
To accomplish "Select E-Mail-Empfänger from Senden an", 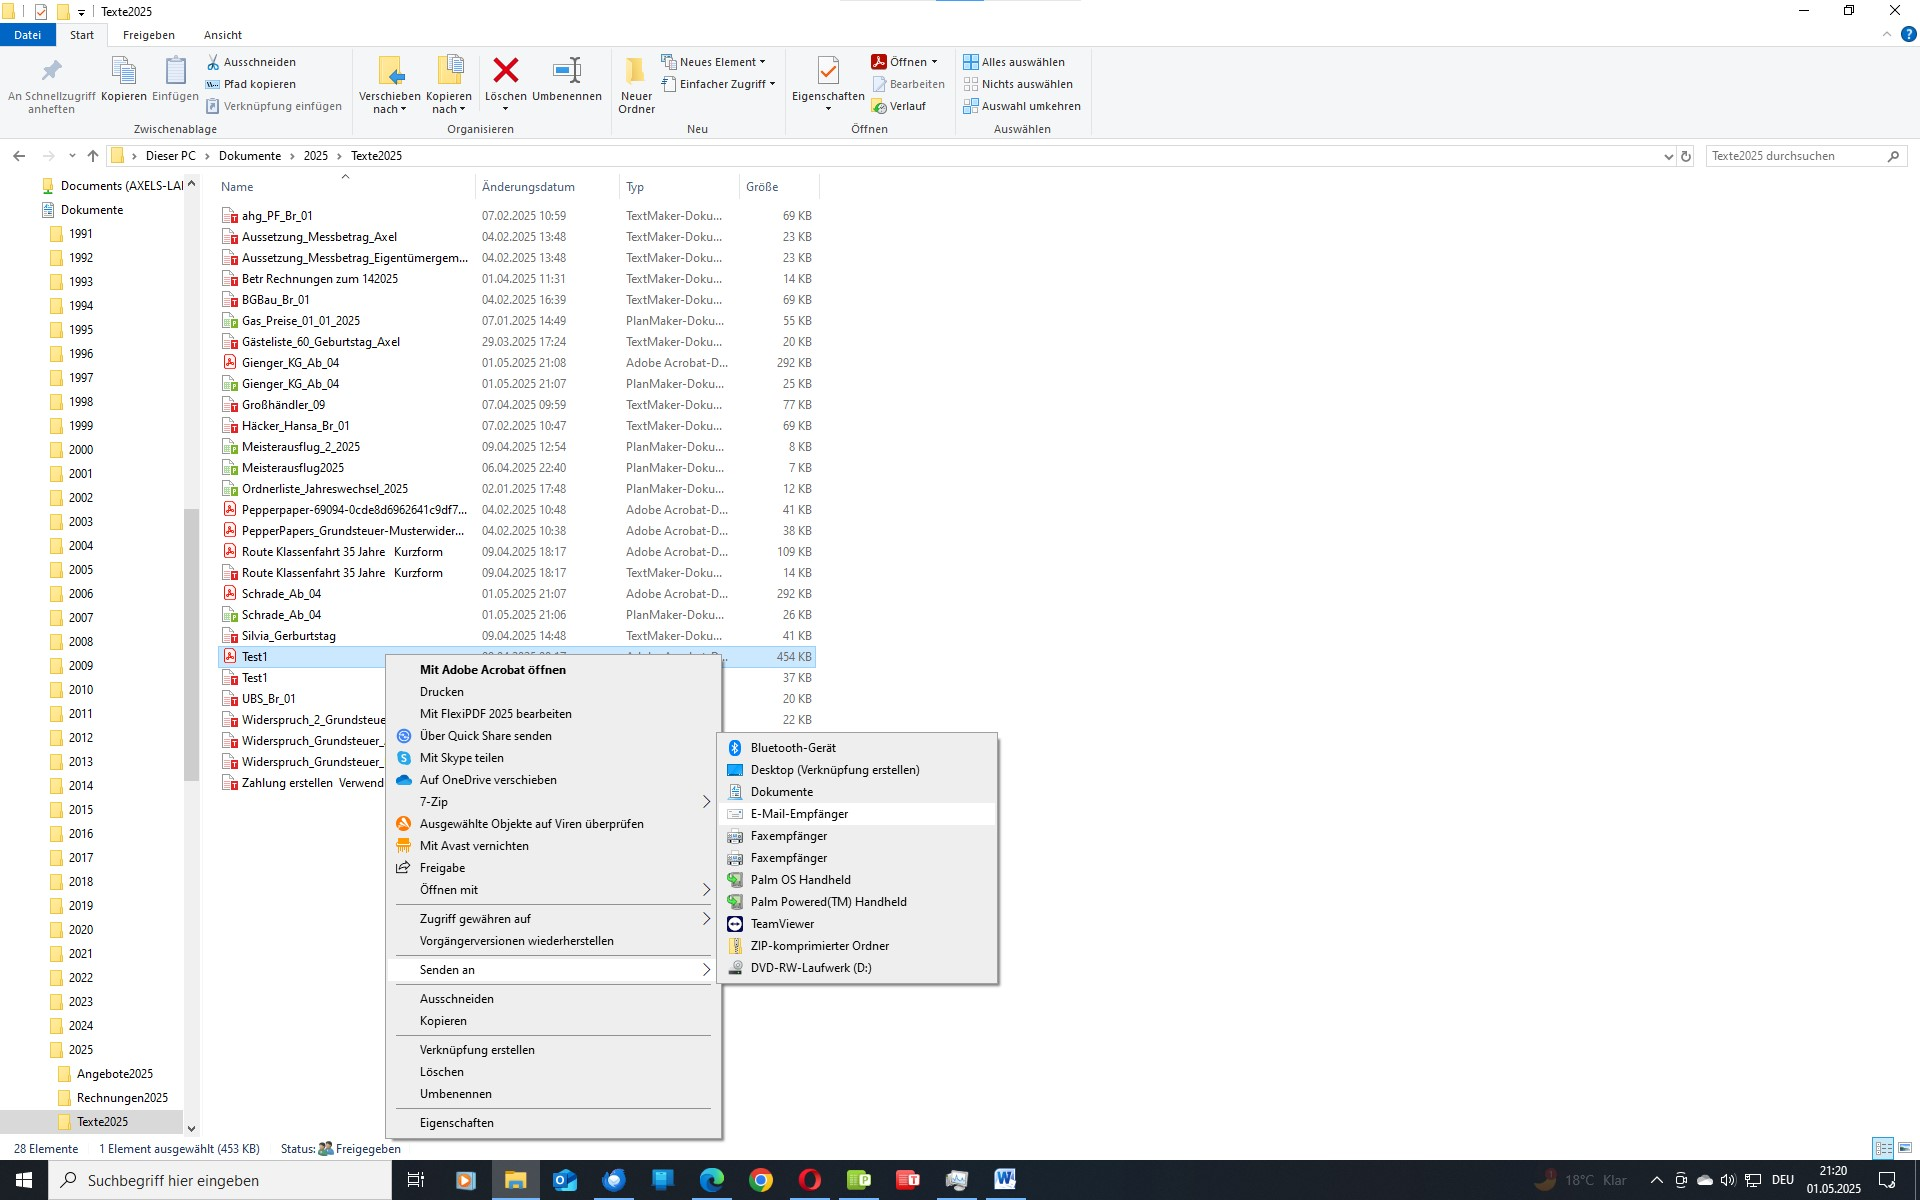I will coord(799,814).
